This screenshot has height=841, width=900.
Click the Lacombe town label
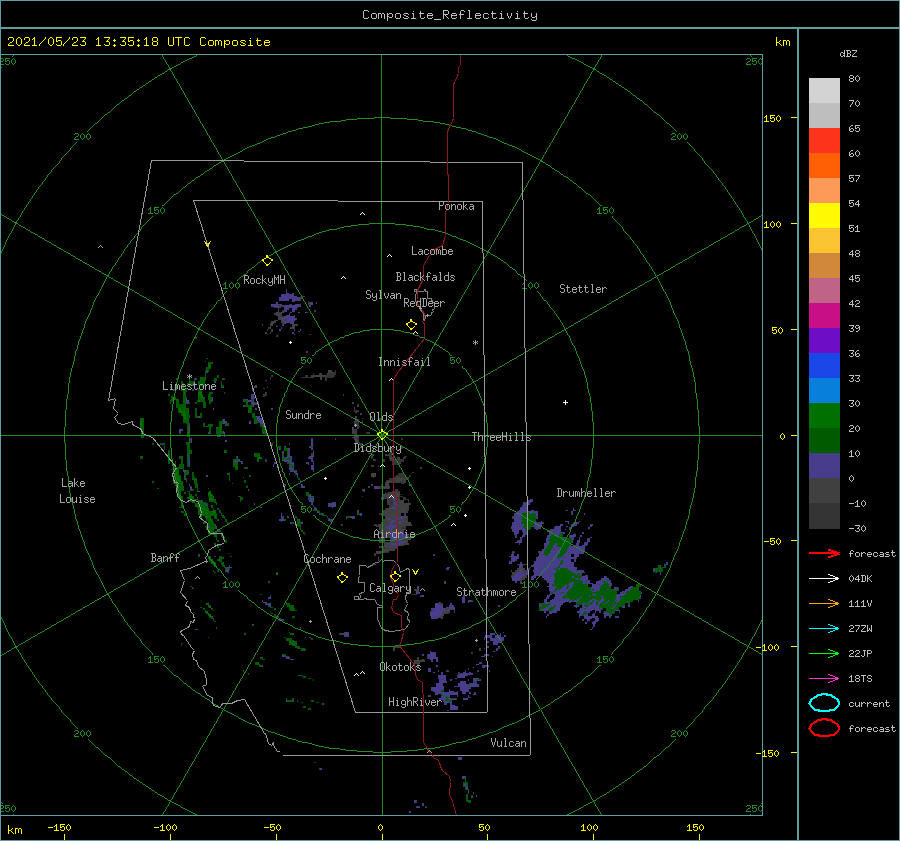pos(432,251)
